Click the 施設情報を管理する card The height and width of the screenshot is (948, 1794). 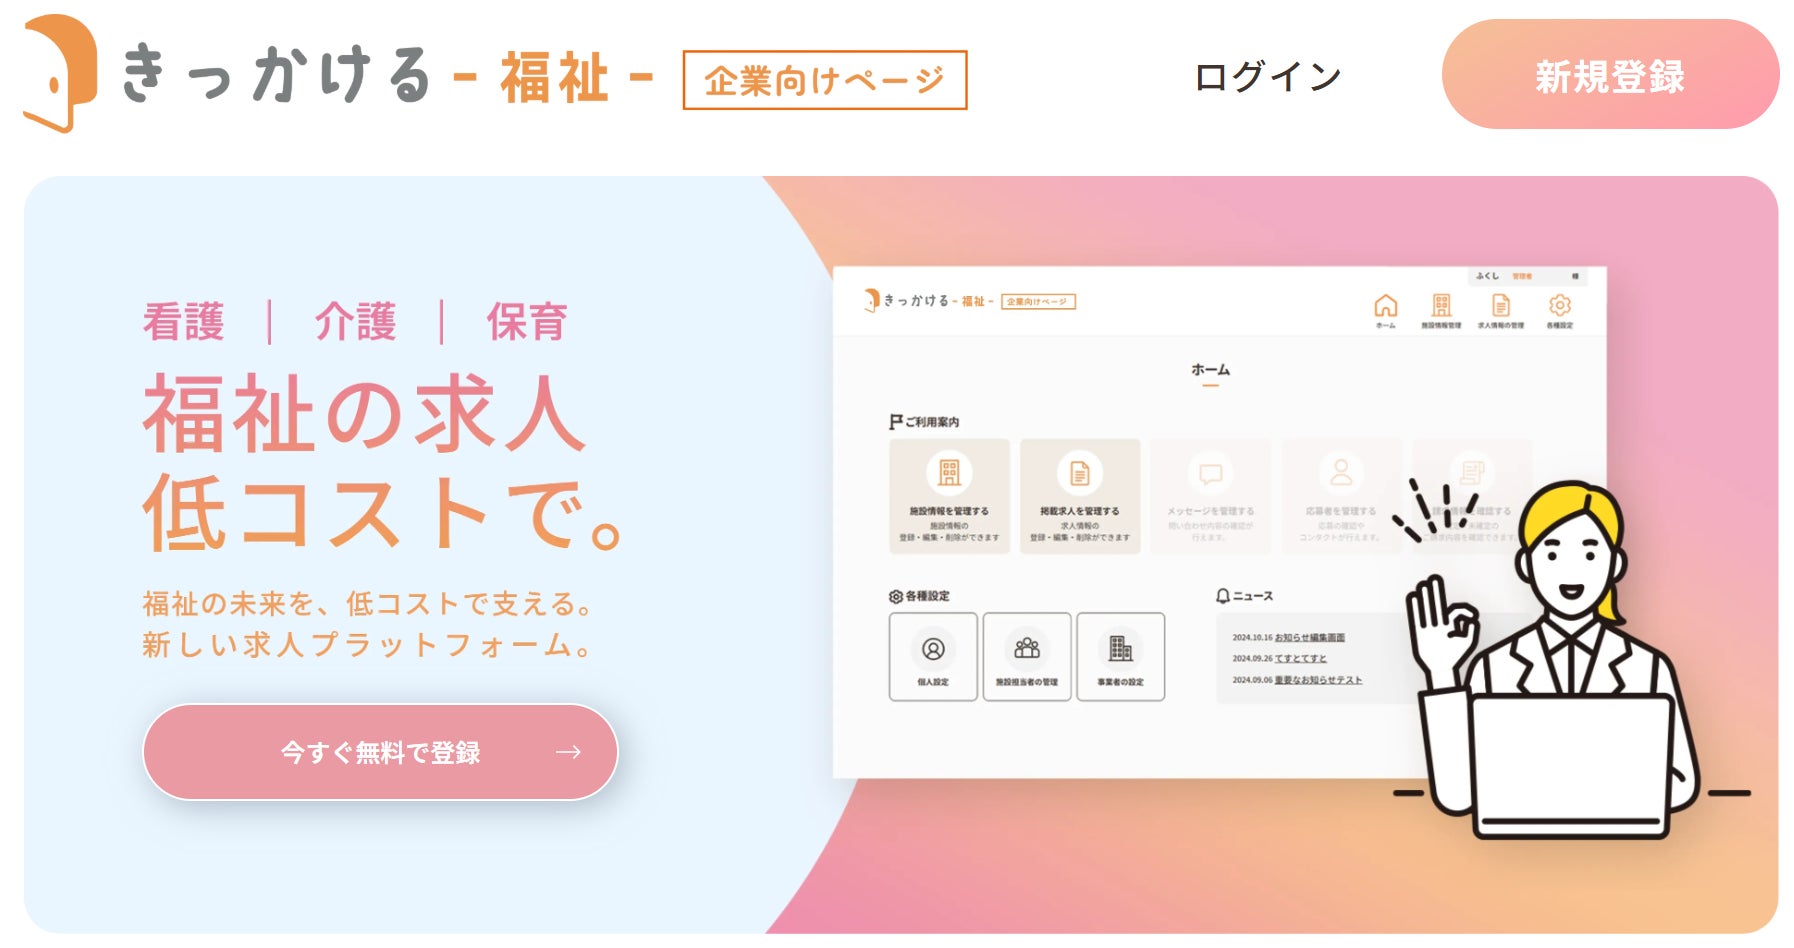949,496
